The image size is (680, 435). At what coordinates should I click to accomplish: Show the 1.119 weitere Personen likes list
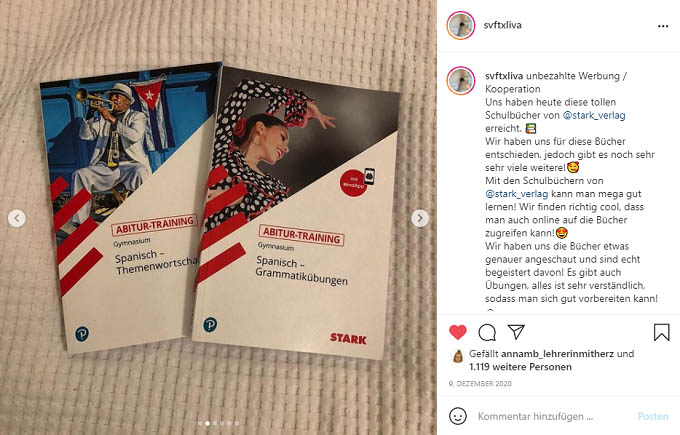(520, 367)
